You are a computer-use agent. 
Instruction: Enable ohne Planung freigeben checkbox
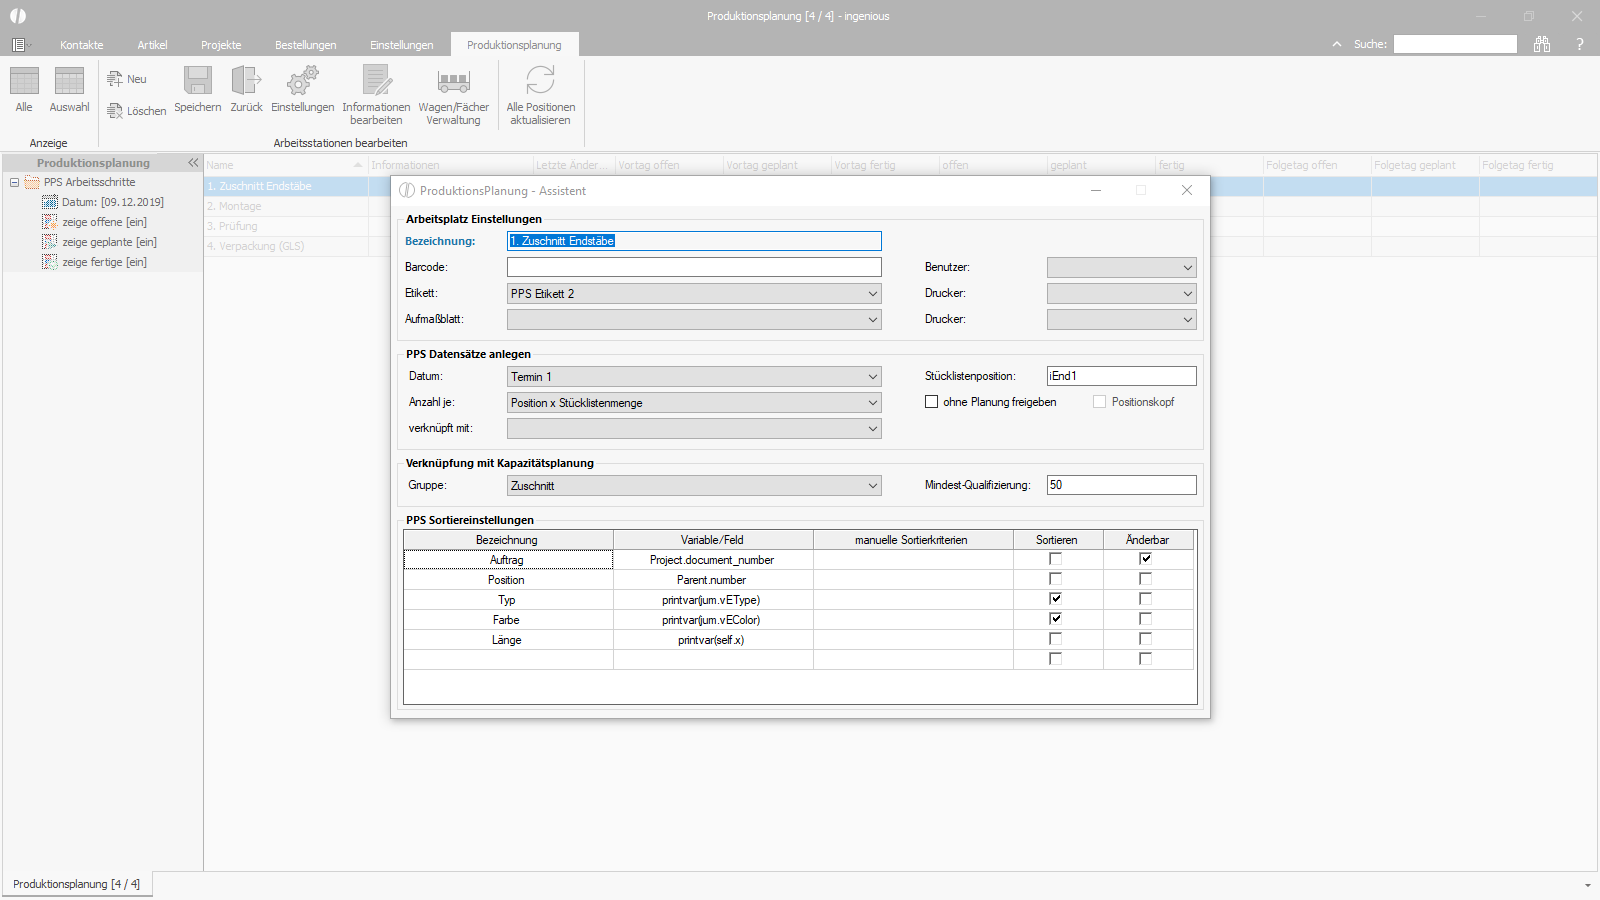click(x=932, y=402)
